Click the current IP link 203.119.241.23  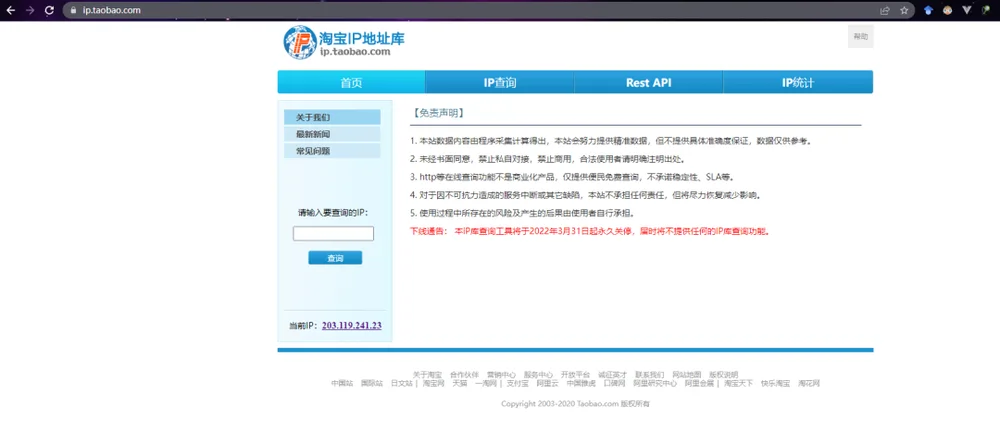click(351, 325)
